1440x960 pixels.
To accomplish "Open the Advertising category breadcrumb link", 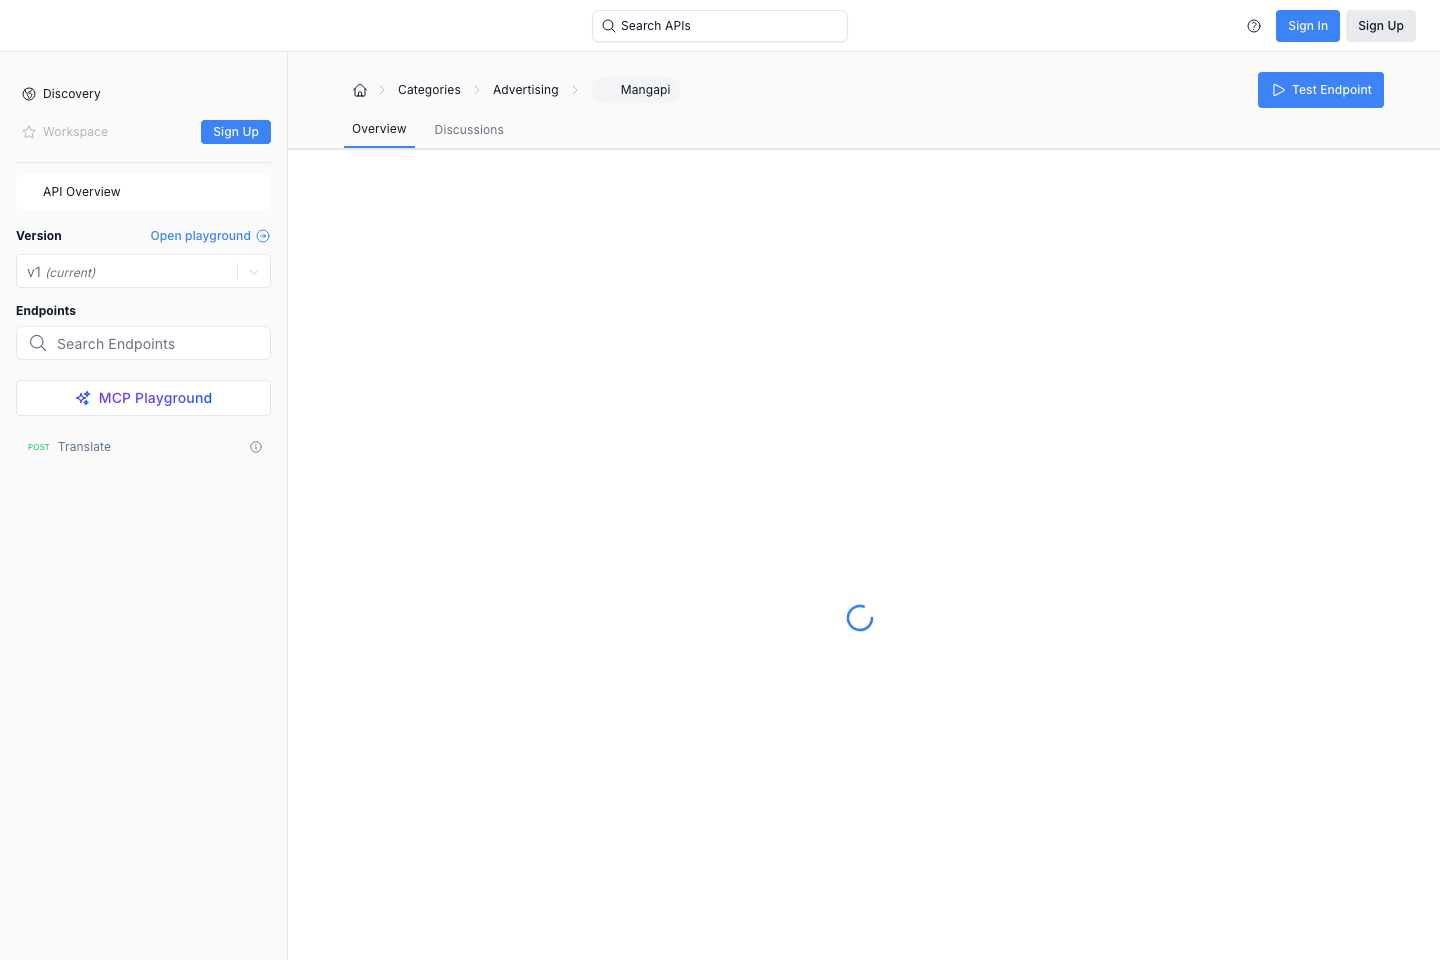I will click(x=525, y=89).
